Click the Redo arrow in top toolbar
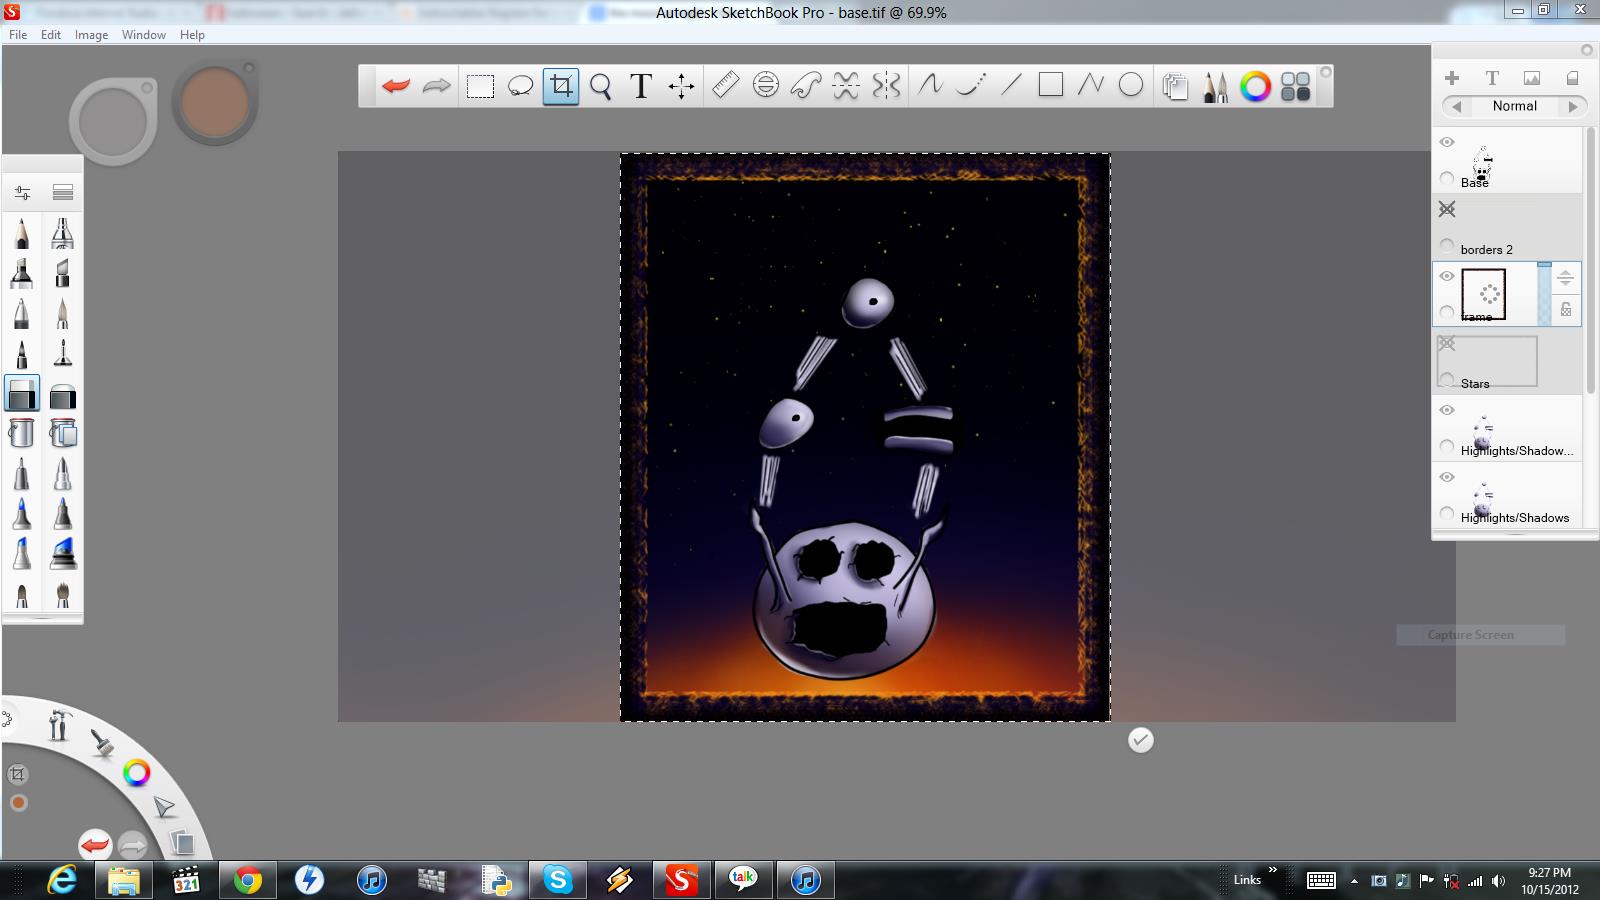 click(437, 86)
